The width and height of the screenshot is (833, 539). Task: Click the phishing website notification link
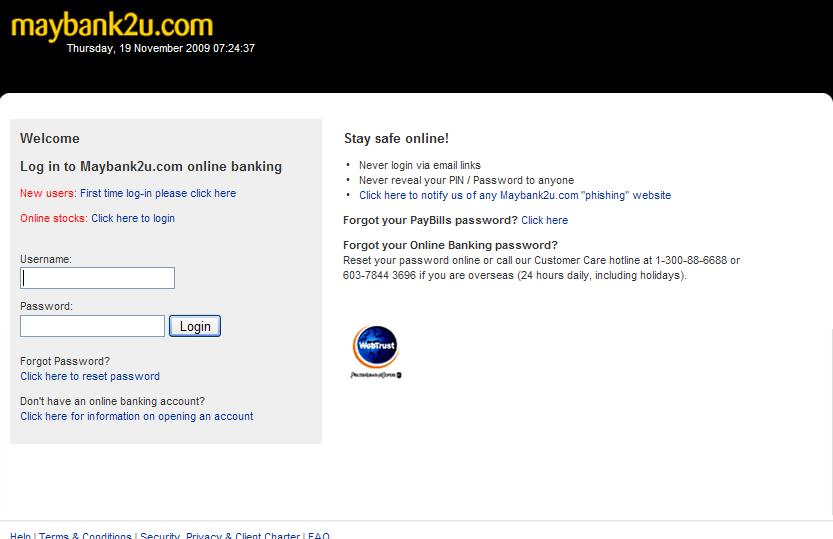click(515, 195)
